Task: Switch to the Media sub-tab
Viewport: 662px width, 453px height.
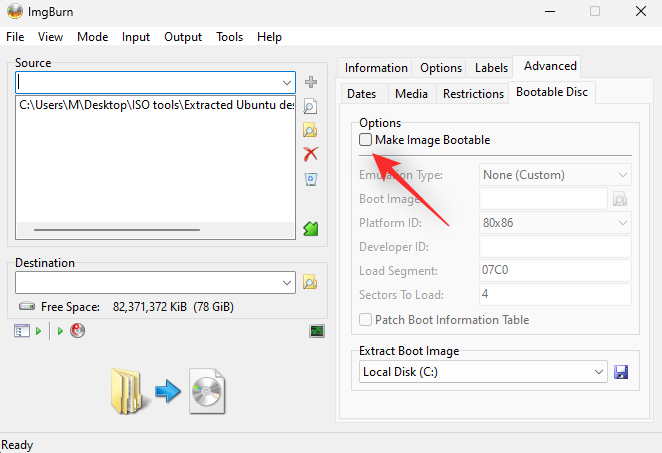Action: click(x=411, y=94)
